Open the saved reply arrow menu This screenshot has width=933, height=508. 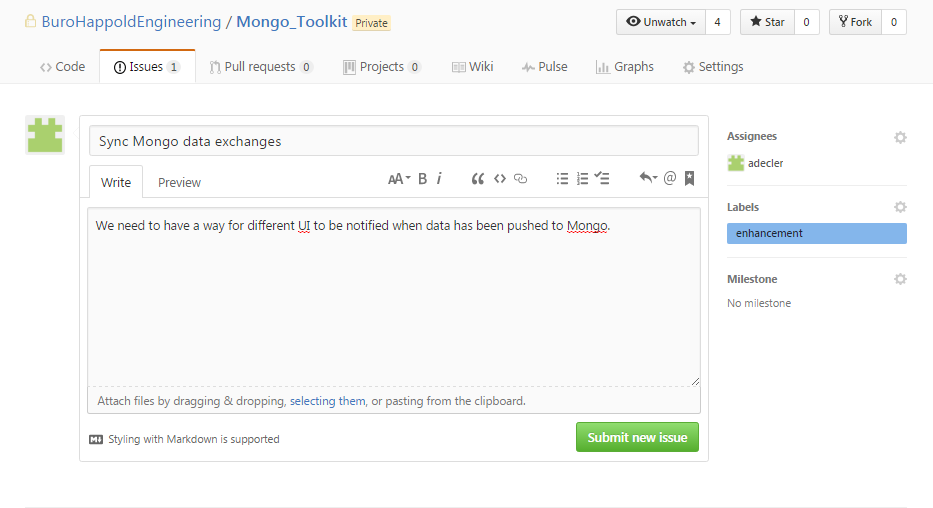(x=648, y=177)
